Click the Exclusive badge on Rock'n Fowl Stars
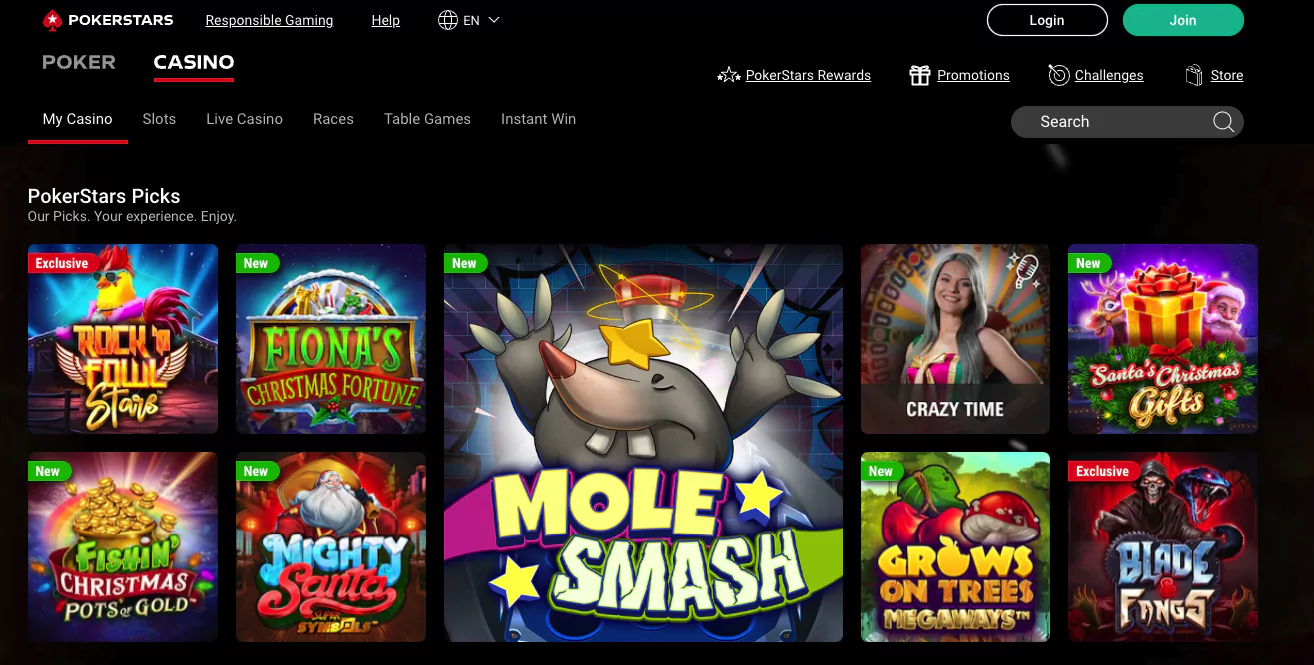Viewport: 1314px width, 665px height. pos(63,263)
